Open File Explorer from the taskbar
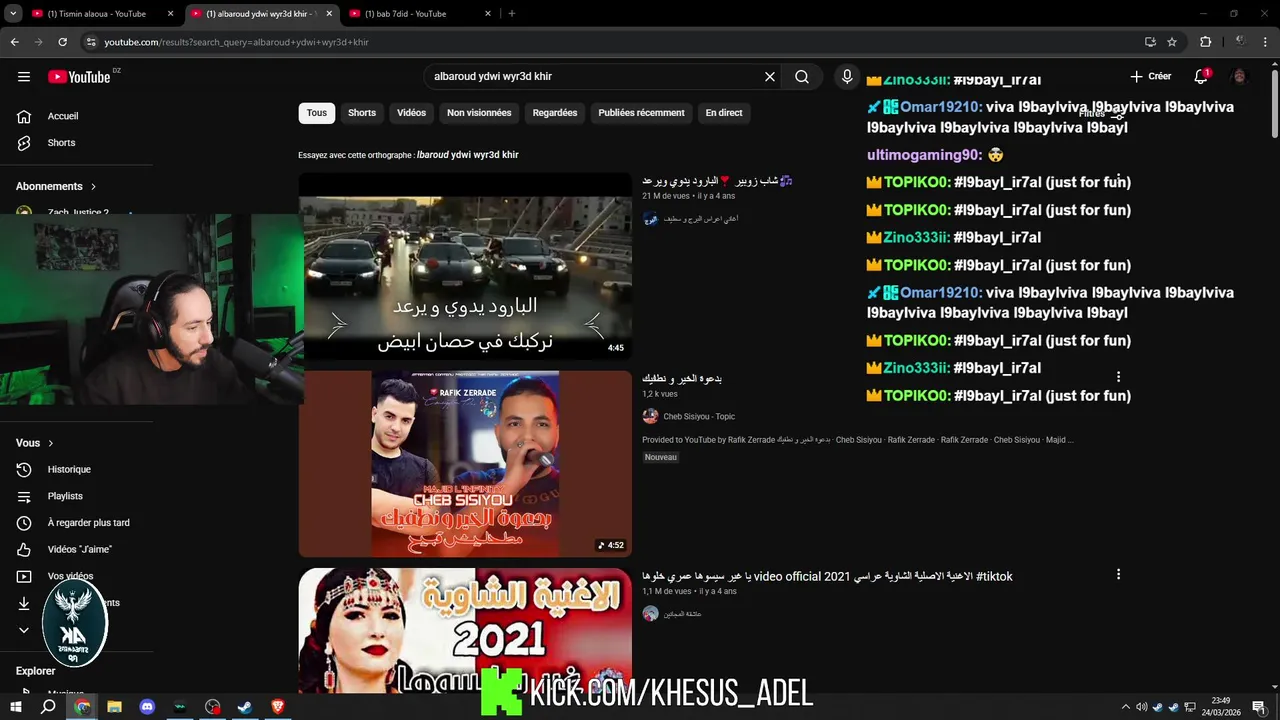 (114, 707)
